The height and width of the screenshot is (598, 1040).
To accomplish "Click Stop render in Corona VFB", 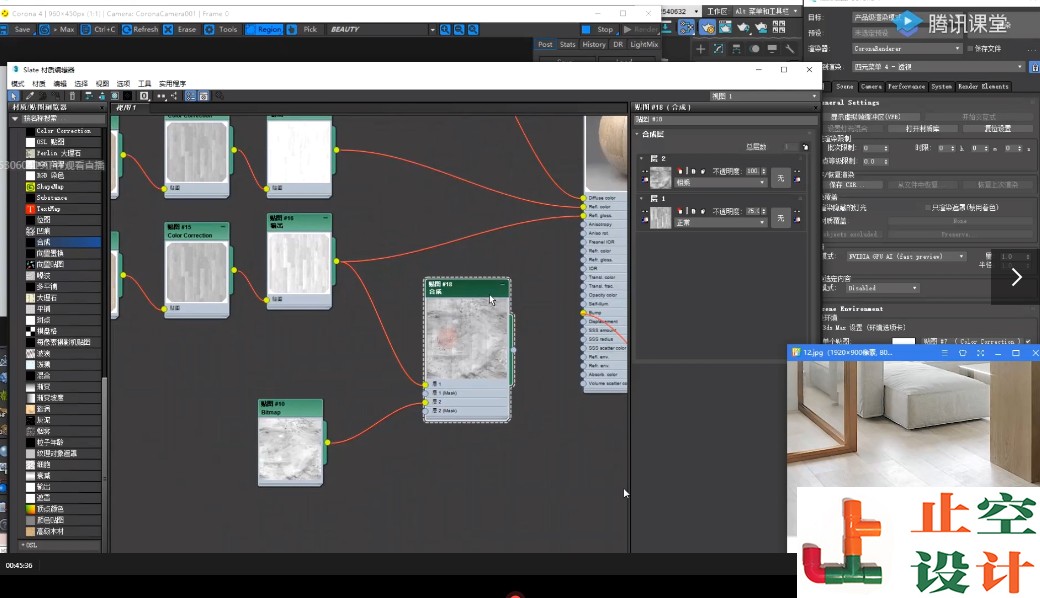I will [x=598, y=29].
